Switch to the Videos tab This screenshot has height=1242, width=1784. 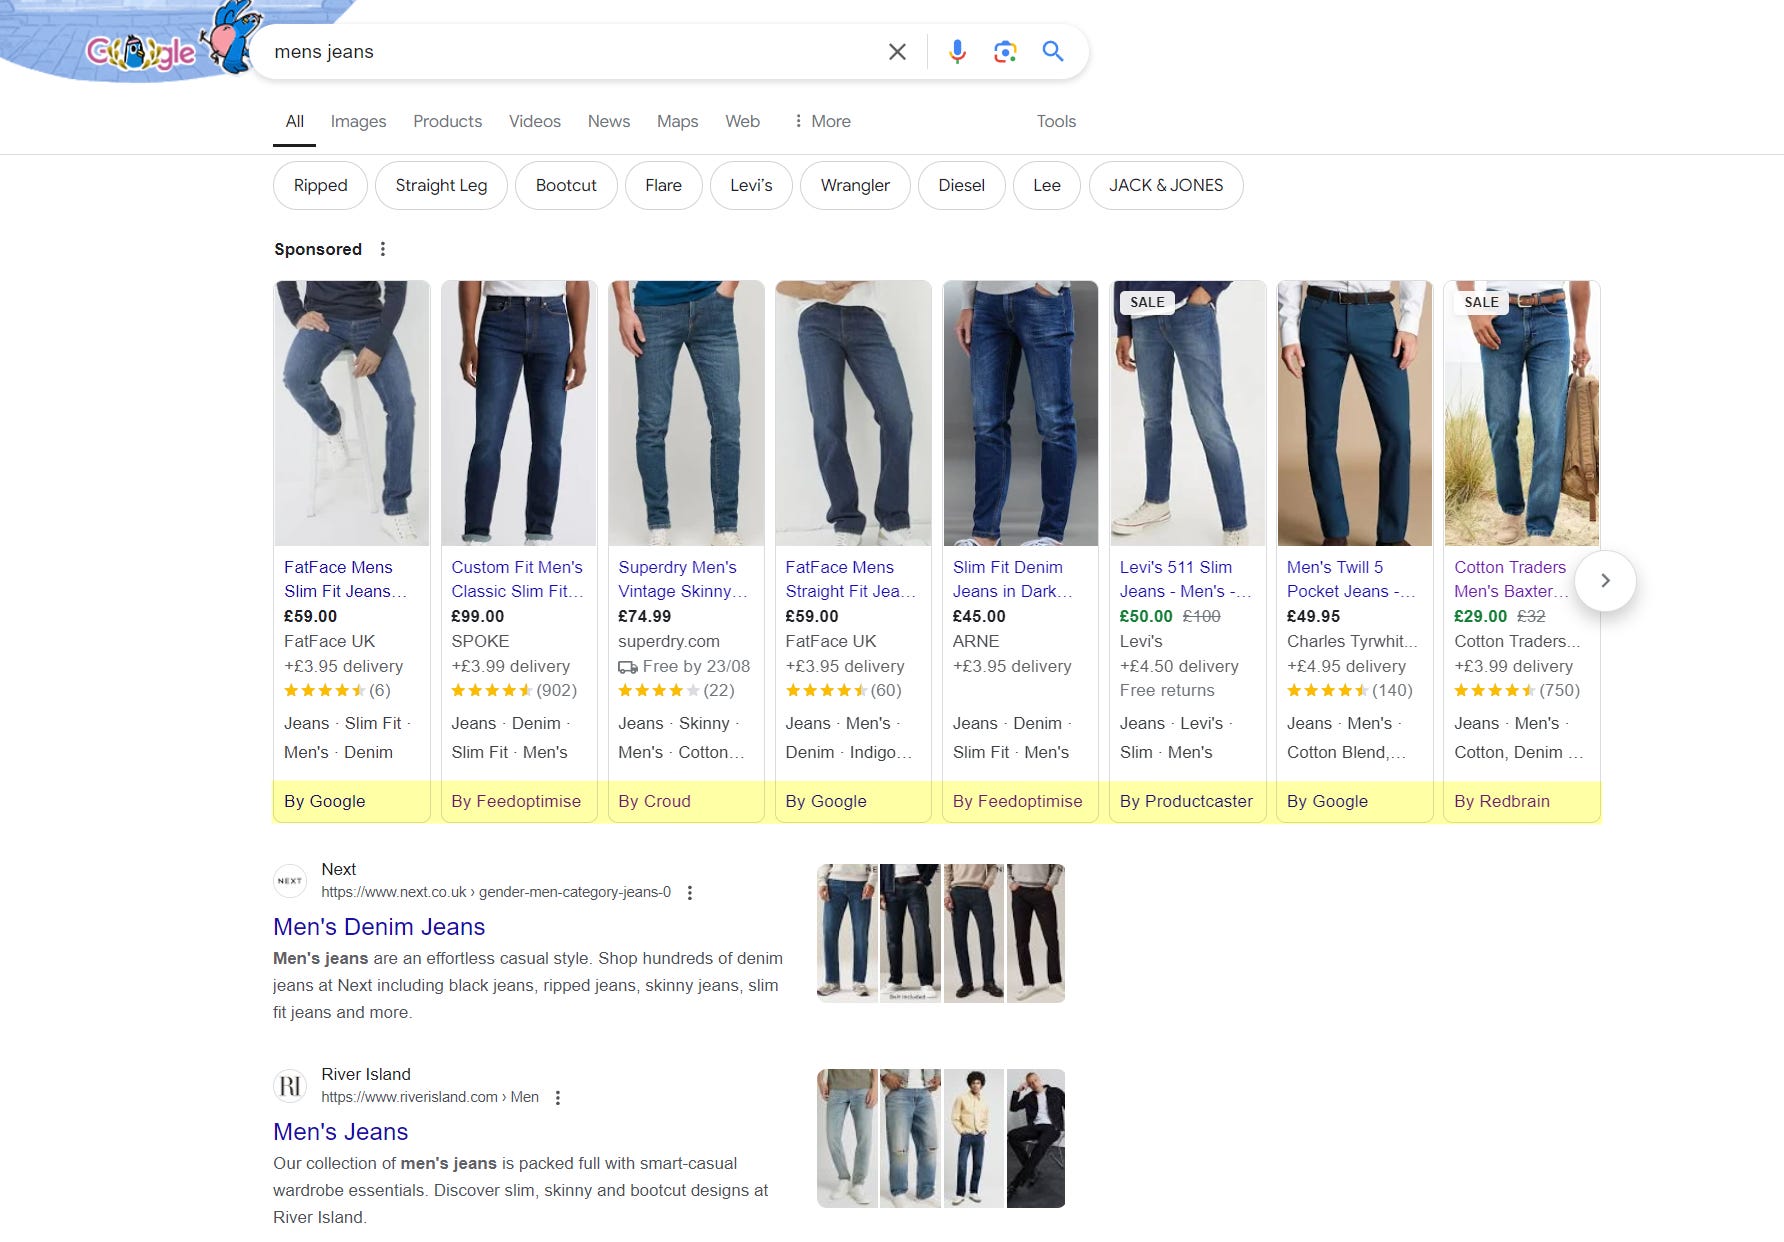pos(535,121)
